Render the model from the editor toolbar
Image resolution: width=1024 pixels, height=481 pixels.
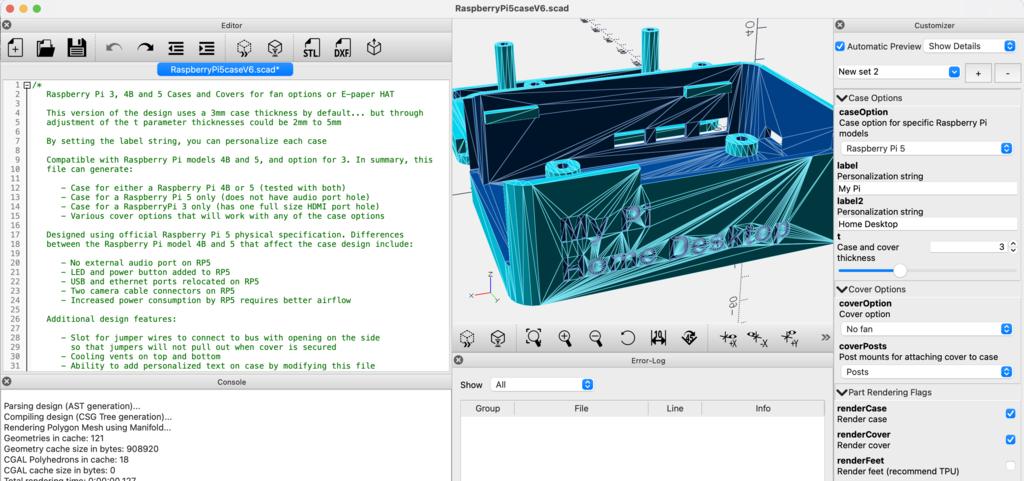pyautogui.click(x=275, y=48)
